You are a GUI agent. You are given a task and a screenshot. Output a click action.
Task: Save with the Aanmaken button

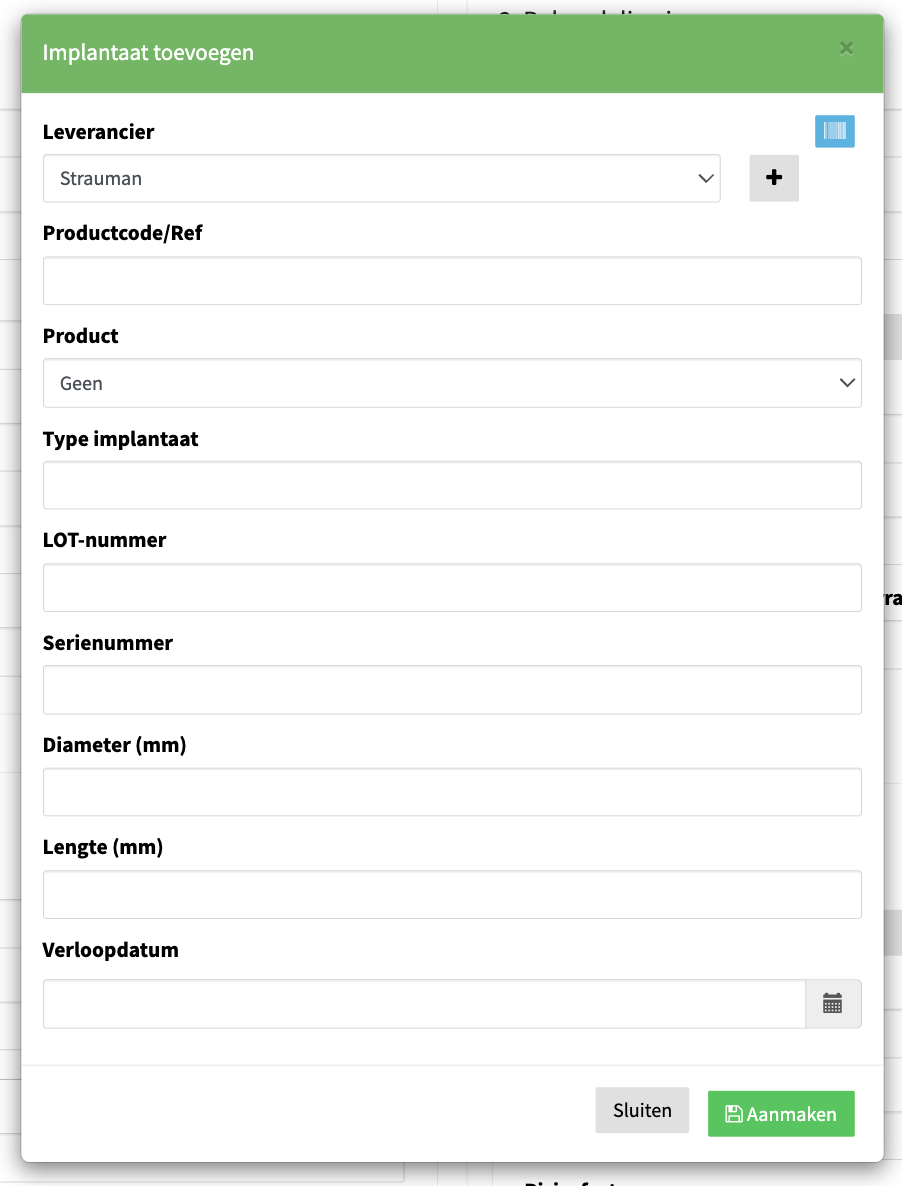point(781,1113)
